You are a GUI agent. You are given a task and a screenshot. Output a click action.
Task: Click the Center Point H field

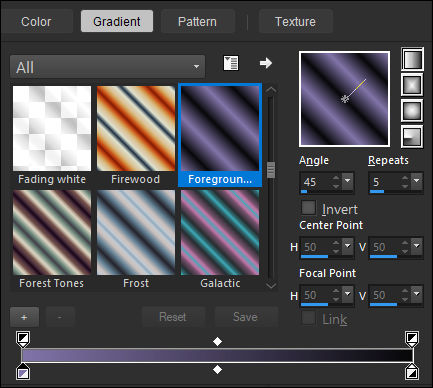click(316, 247)
